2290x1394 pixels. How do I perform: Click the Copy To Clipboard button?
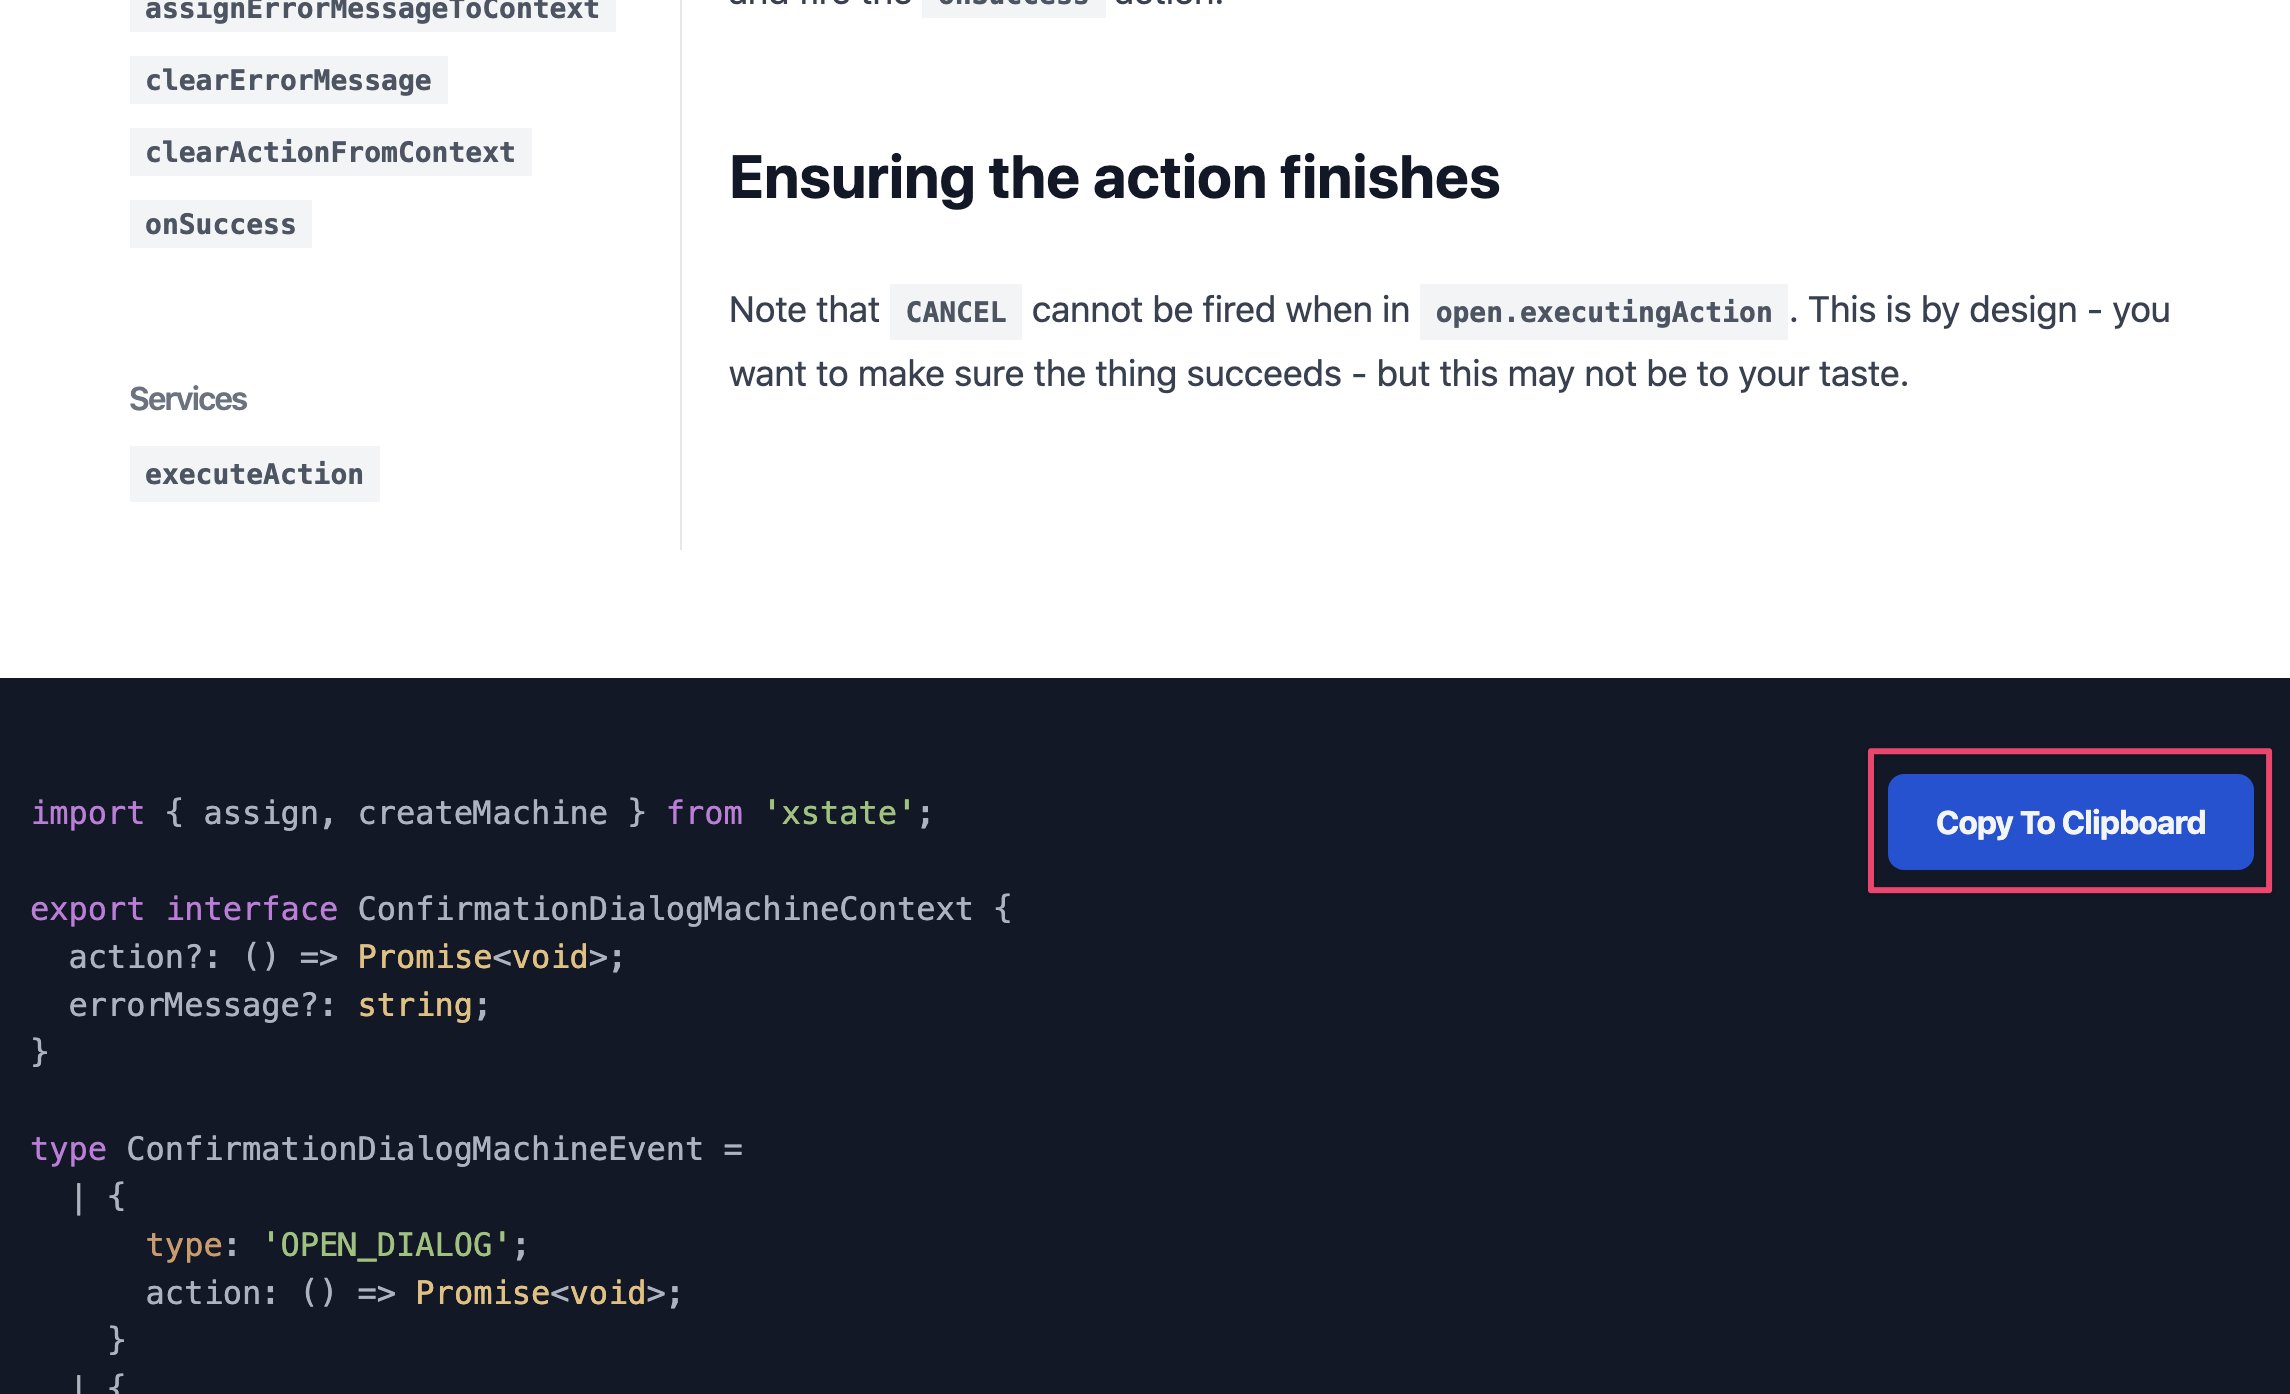point(2070,822)
